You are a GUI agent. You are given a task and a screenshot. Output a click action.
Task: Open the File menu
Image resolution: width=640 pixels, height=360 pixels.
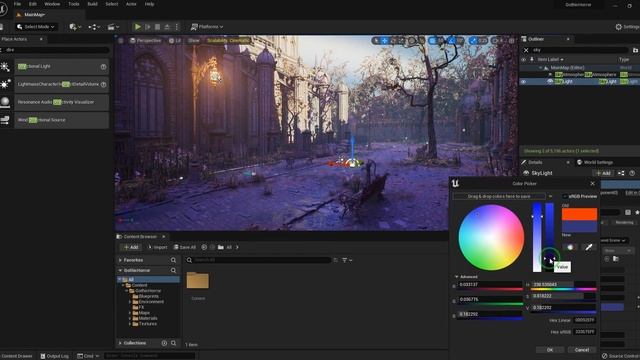coord(17,4)
